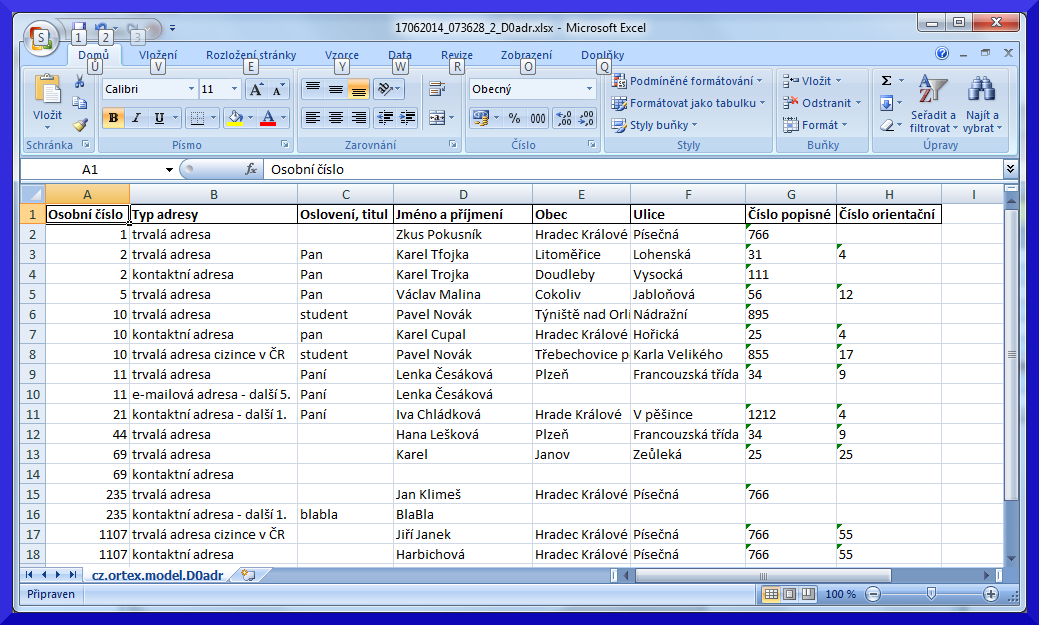Center-align text horizontally in the cell

[x=335, y=118]
